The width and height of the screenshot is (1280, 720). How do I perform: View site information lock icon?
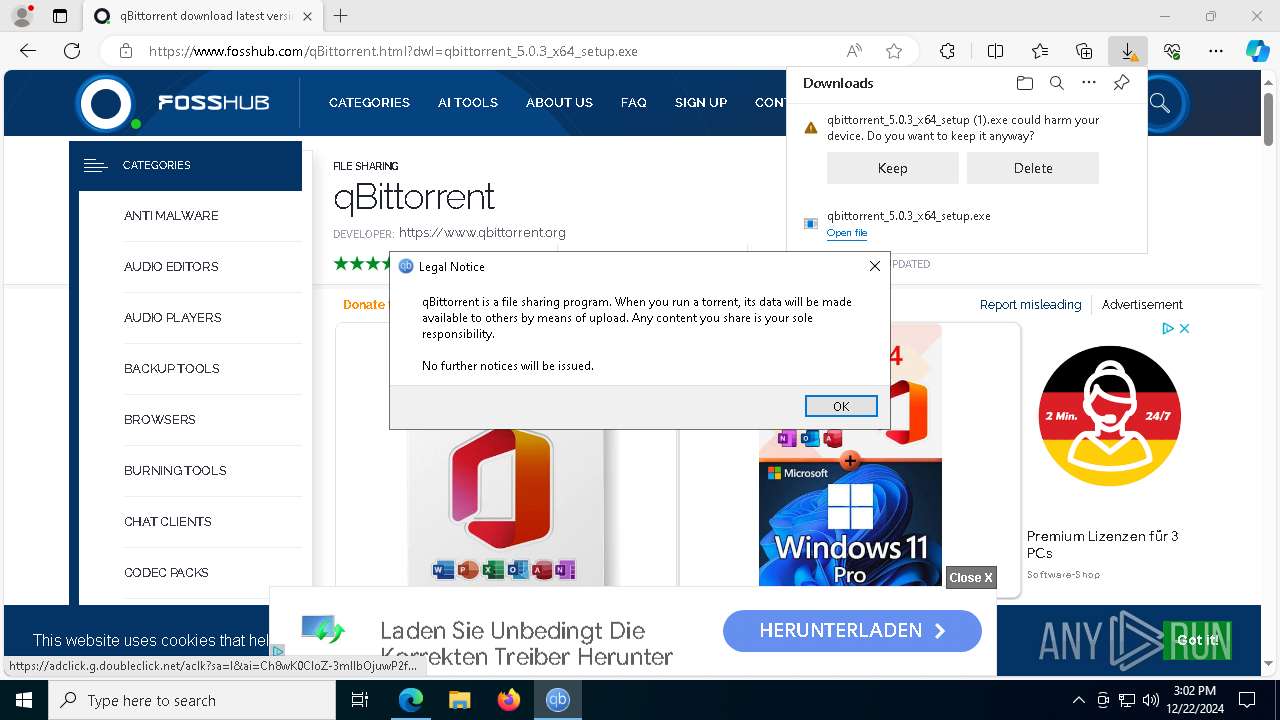tap(125, 51)
